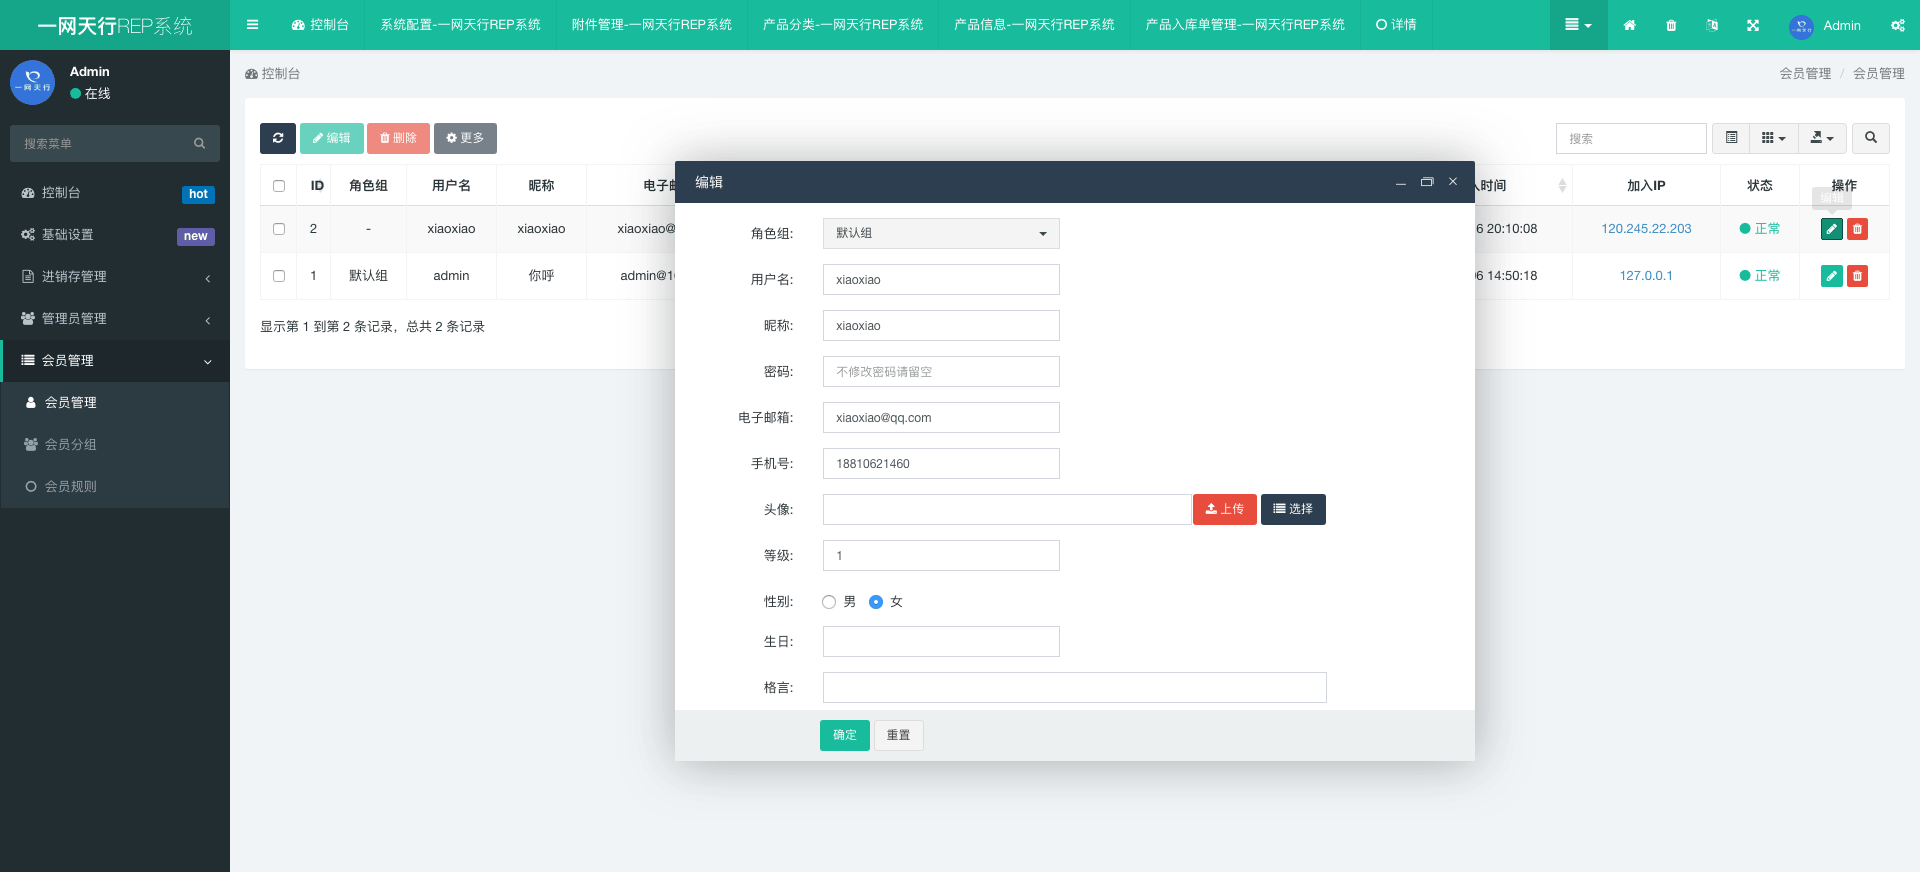Click the green edit pencil for row xiaoxiao
The image size is (1920, 872).
click(1831, 229)
